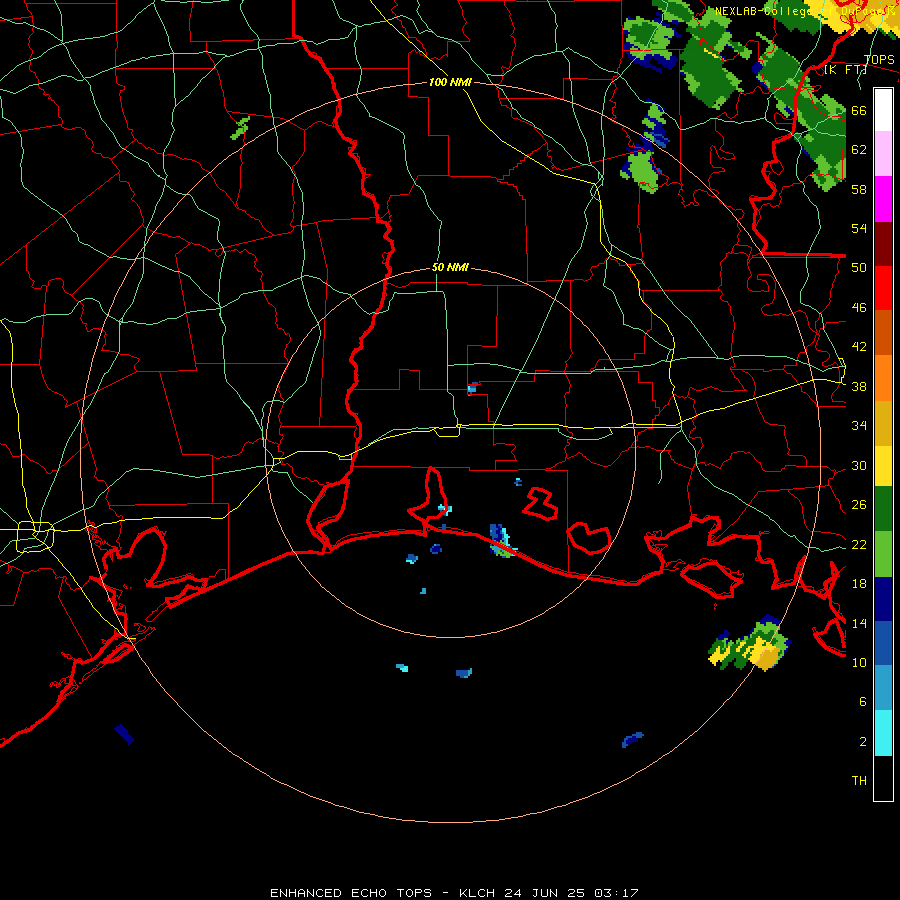Pick the navy blue legend swatch
The width and height of the screenshot is (900, 900).
coord(883,599)
